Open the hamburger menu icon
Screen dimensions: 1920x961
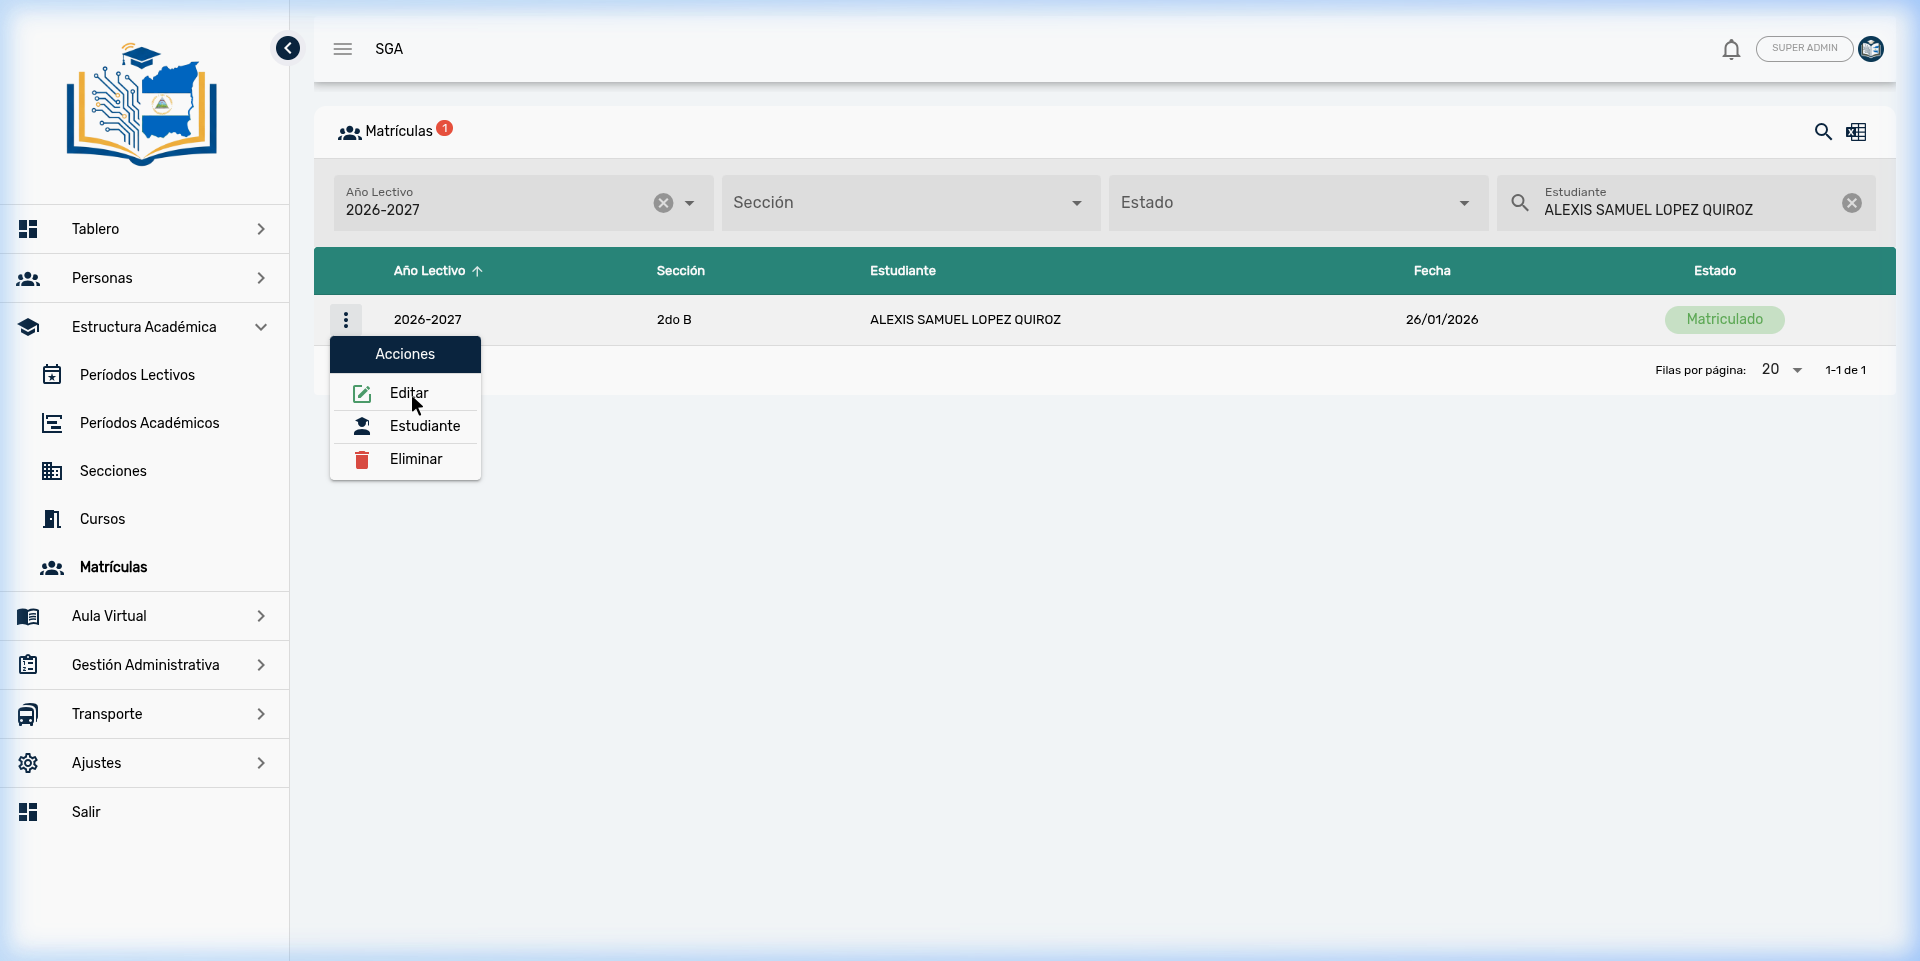(x=343, y=49)
